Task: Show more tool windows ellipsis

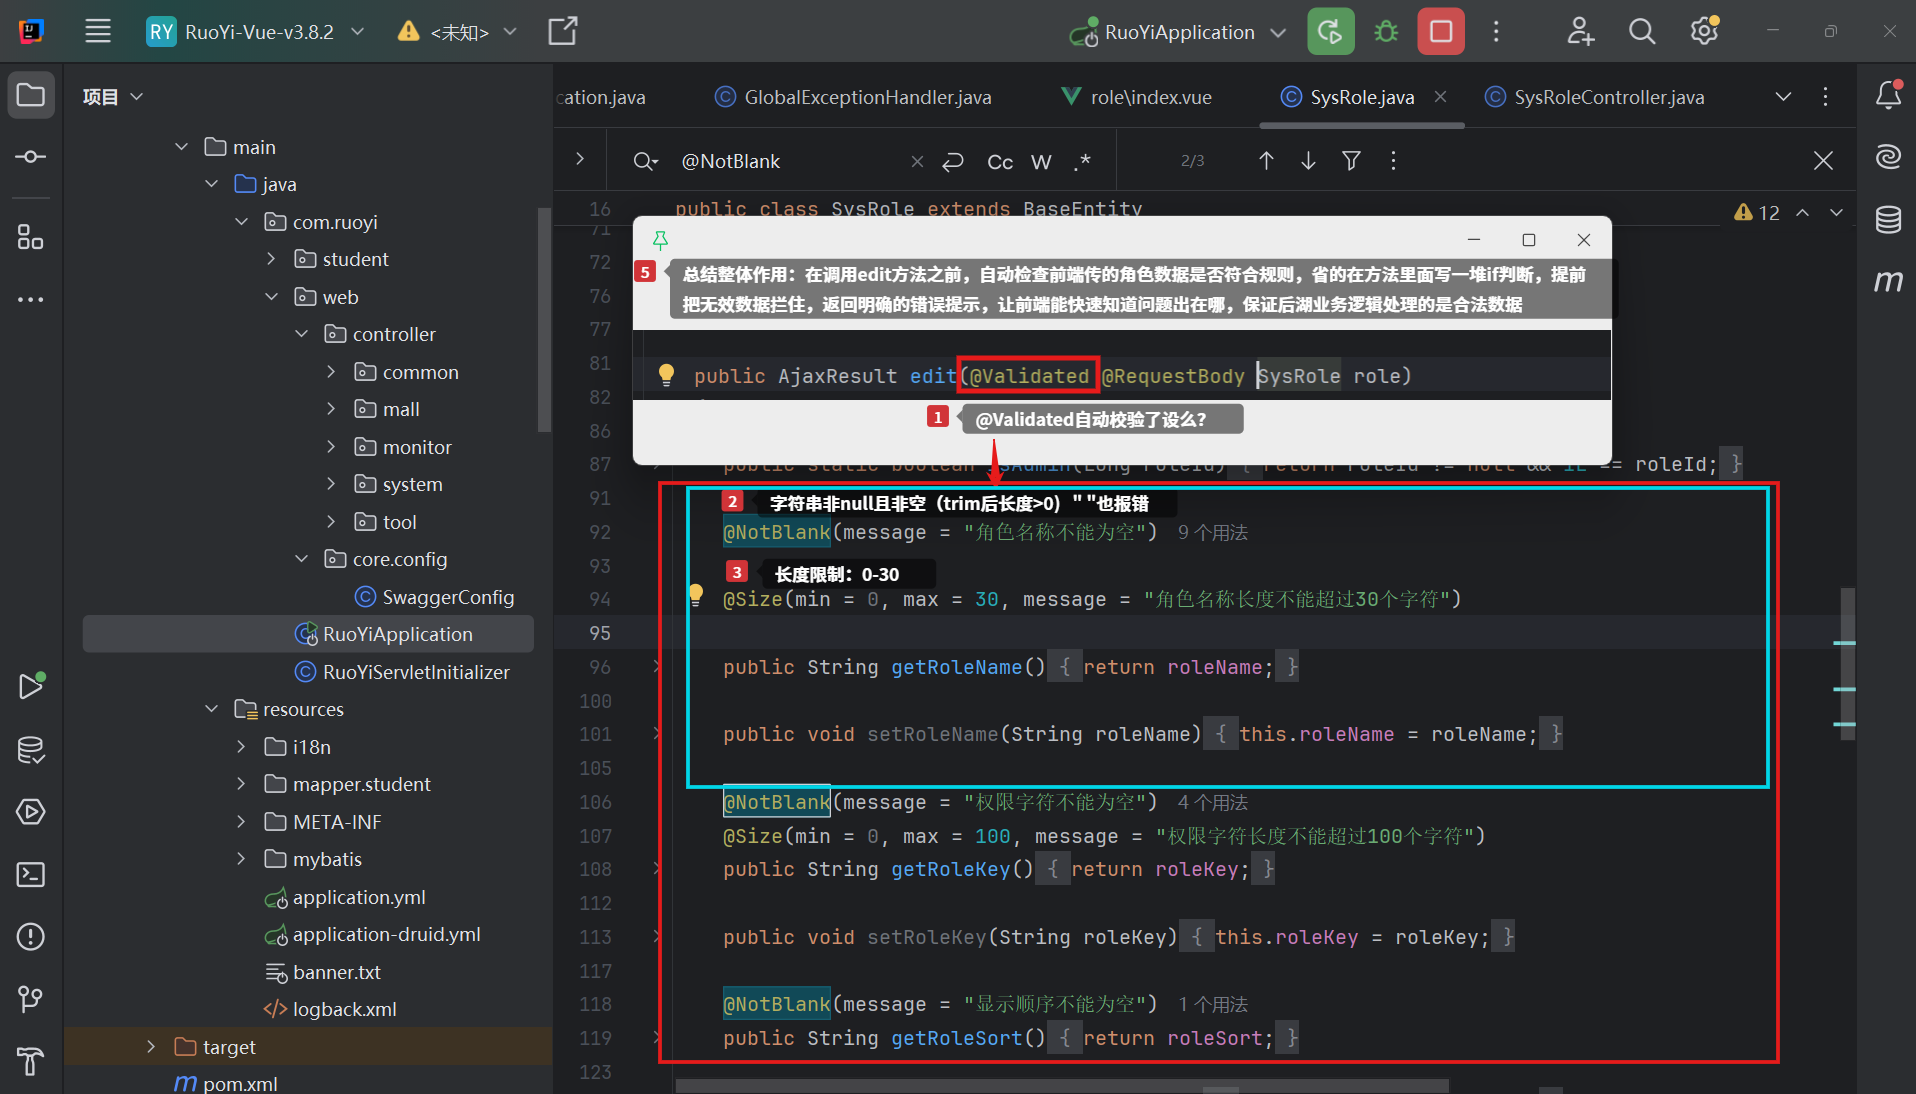Action: pos(31,299)
